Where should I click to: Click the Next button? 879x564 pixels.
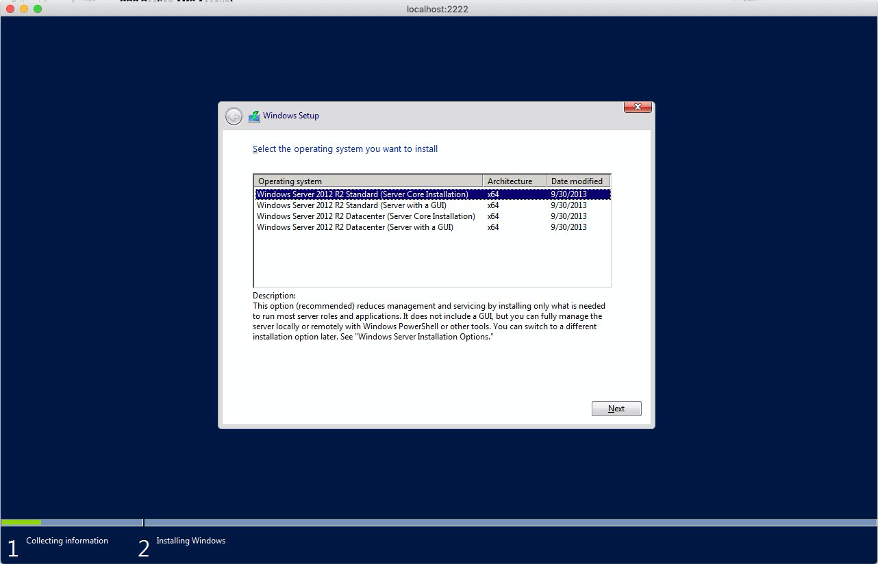coord(616,409)
